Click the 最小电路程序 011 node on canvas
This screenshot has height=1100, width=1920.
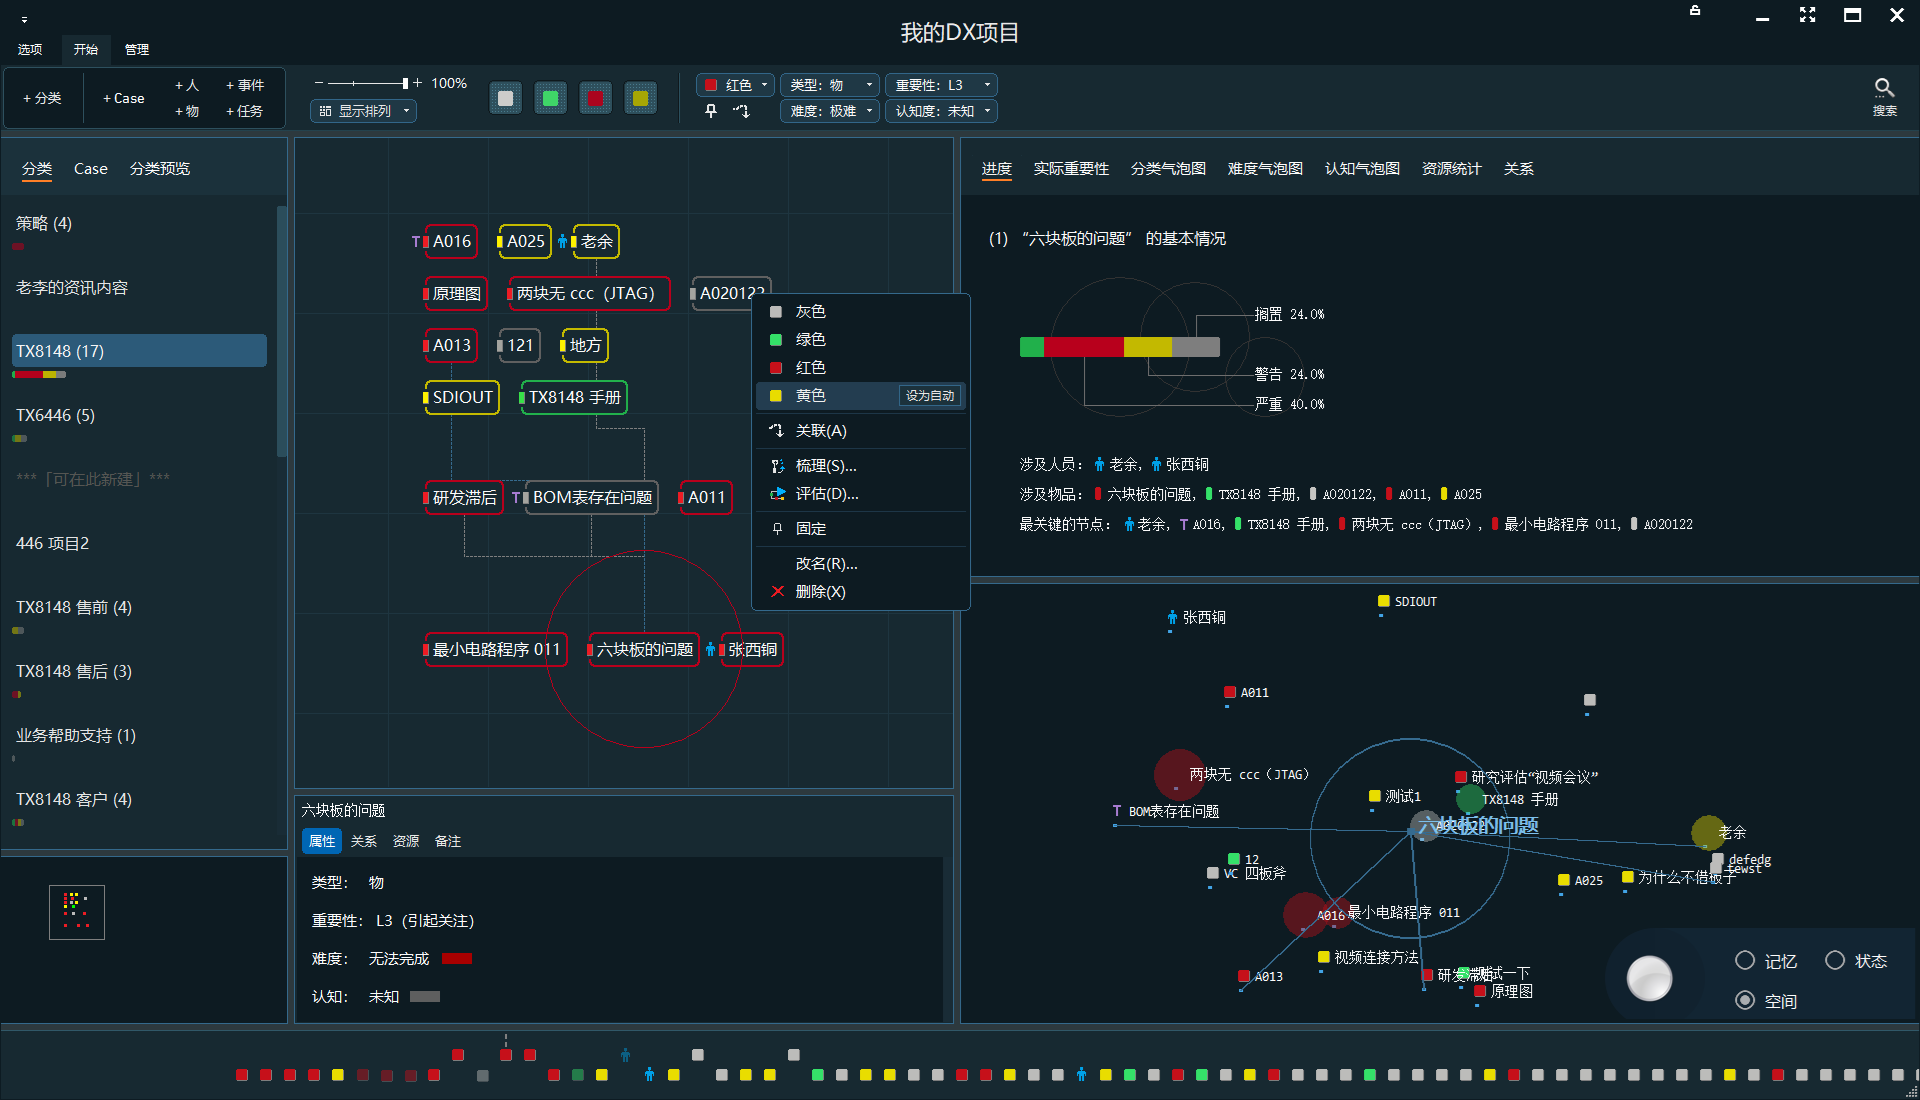(x=496, y=650)
